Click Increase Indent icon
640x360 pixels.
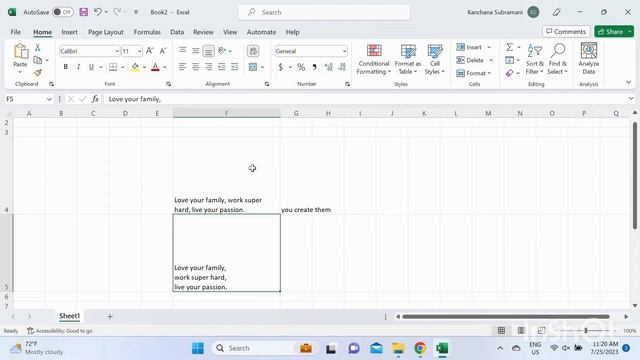point(235,67)
